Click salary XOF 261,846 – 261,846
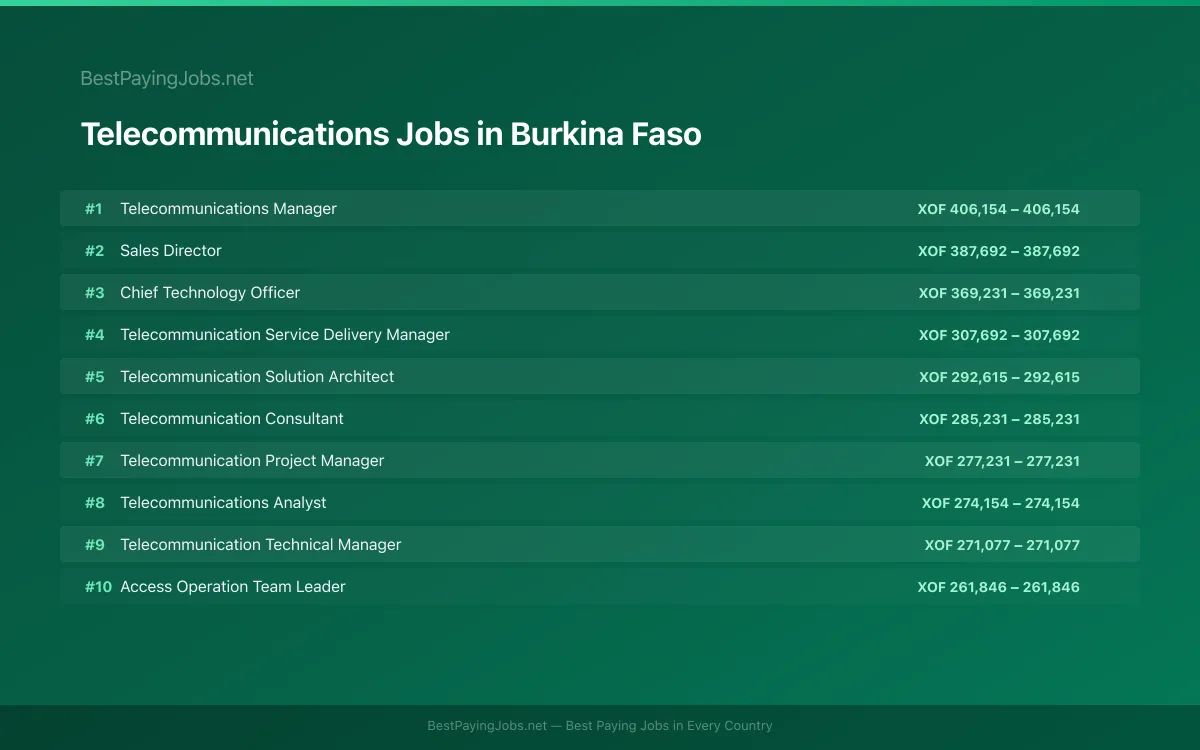Image resolution: width=1200 pixels, height=750 pixels. point(999,587)
